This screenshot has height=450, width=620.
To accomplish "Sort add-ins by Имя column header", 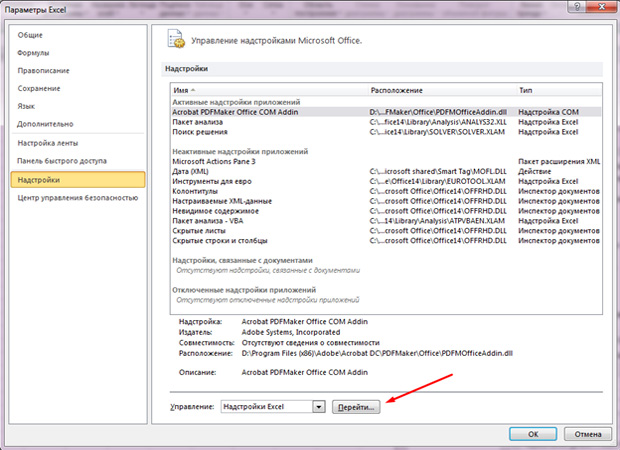I will [269, 90].
